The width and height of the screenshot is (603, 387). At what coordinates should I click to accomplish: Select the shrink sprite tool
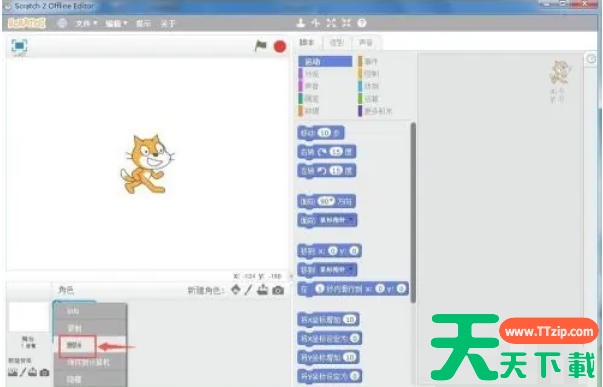pos(346,23)
